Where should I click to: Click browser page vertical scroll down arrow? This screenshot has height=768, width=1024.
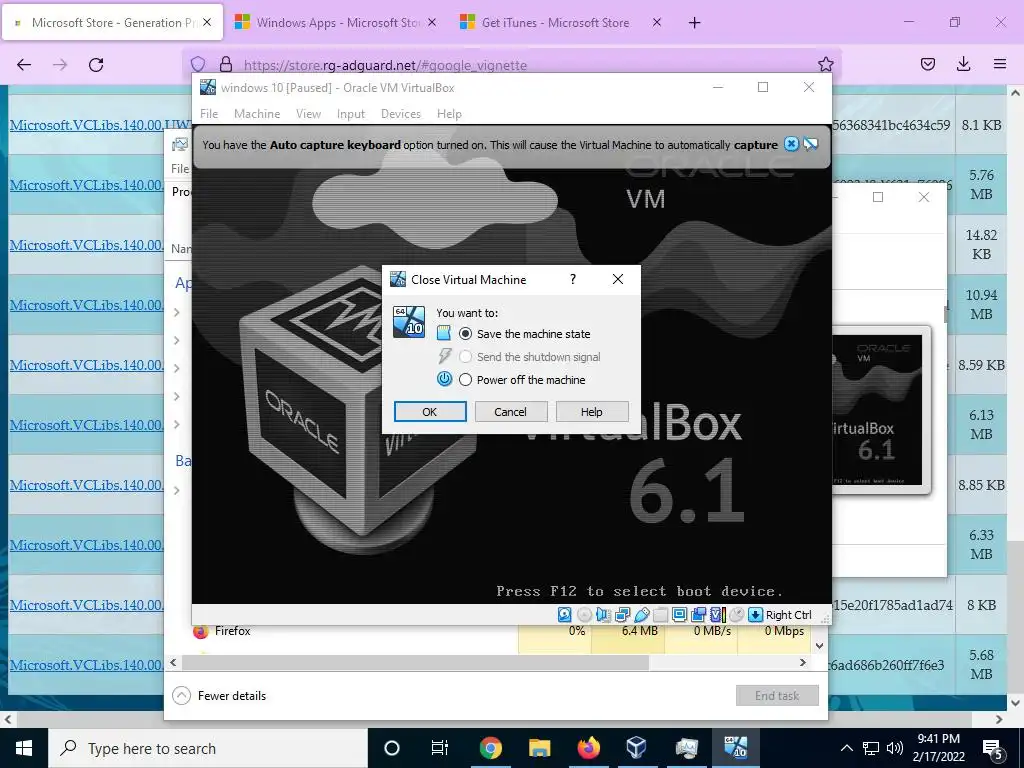coord(1015,703)
